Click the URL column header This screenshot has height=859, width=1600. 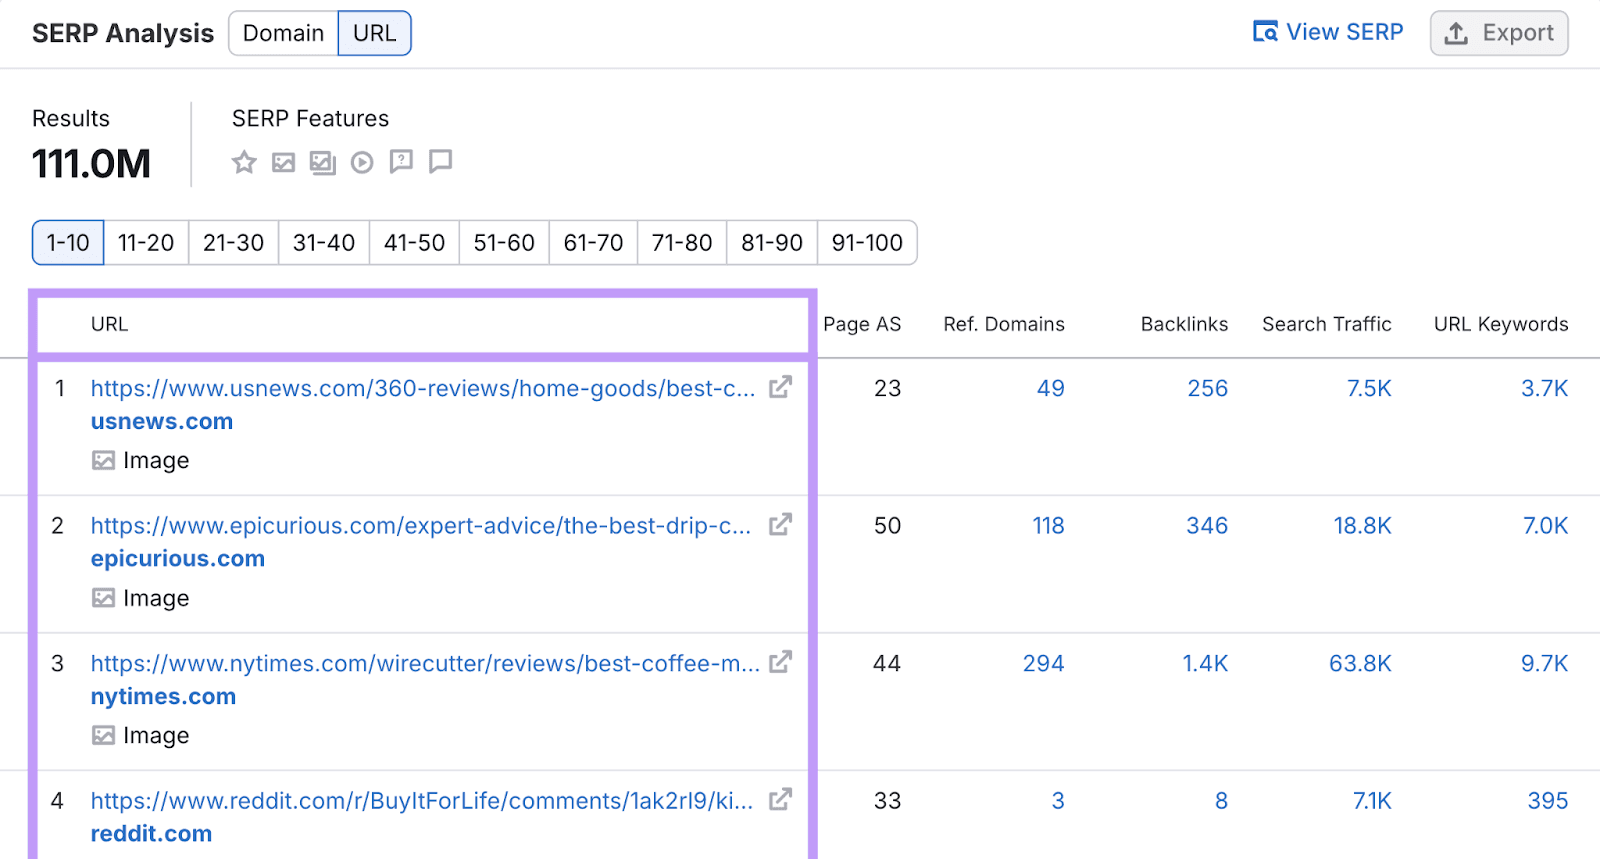tap(109, 324)
